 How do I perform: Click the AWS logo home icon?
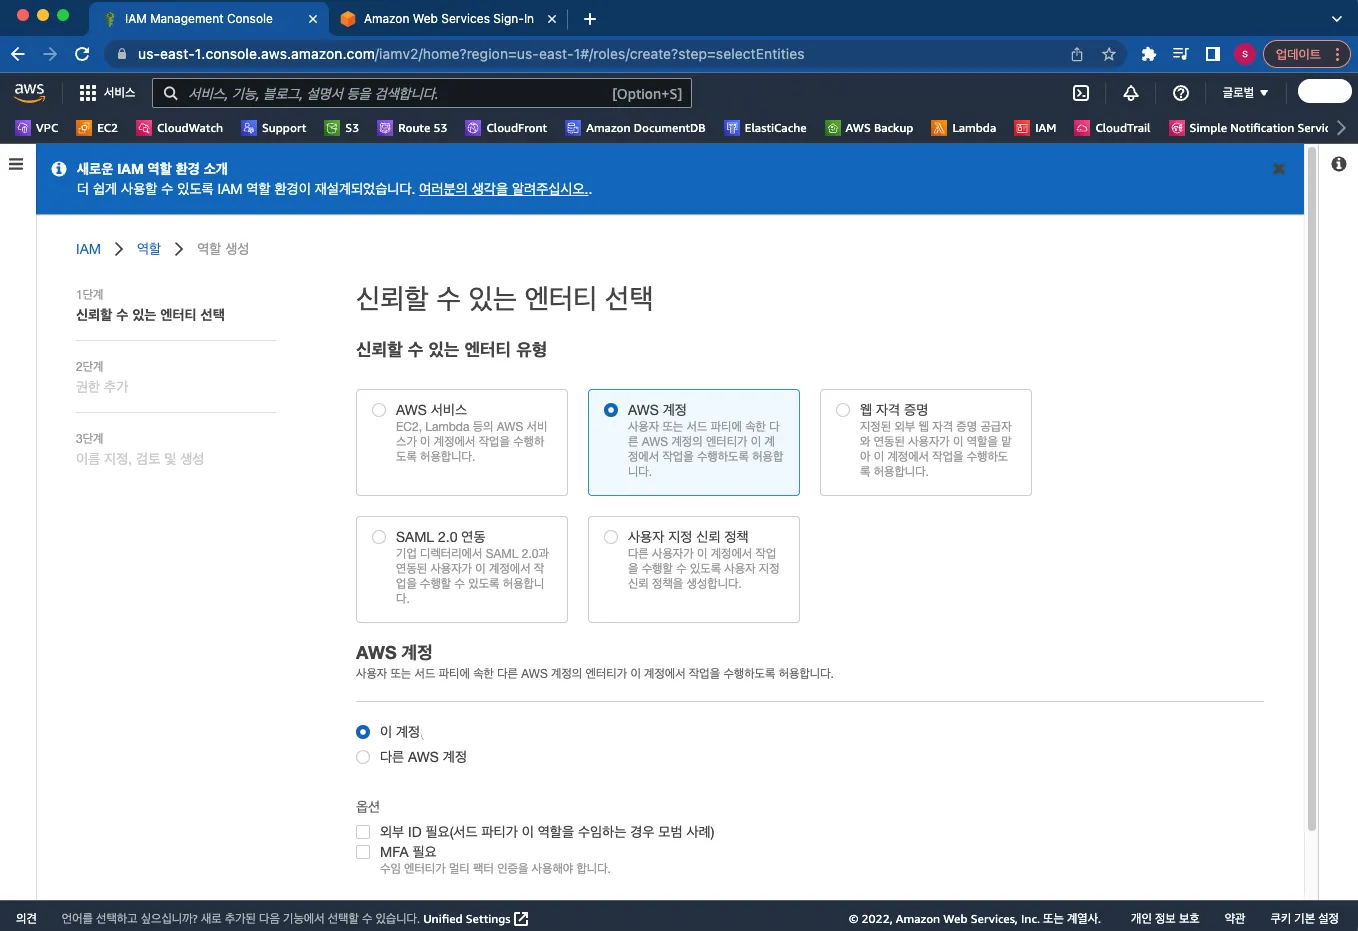point(29,92)
